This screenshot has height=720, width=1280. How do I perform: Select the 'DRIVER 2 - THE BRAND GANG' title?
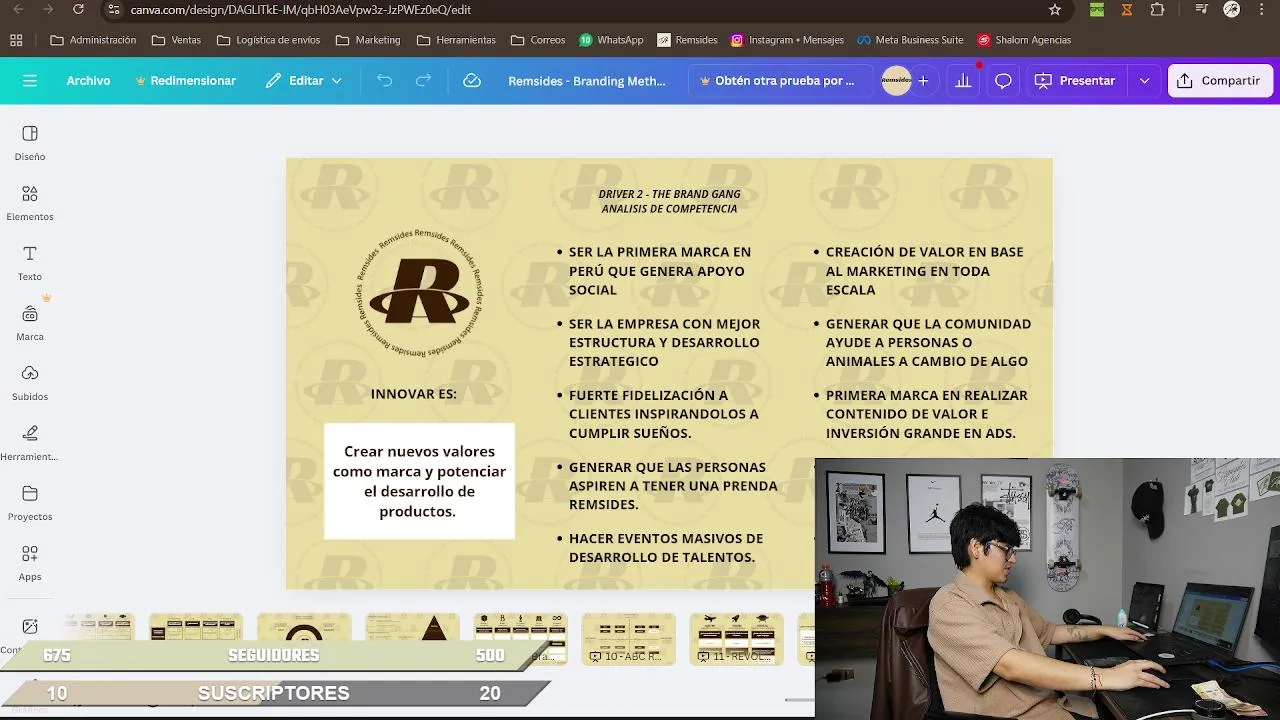669,194
